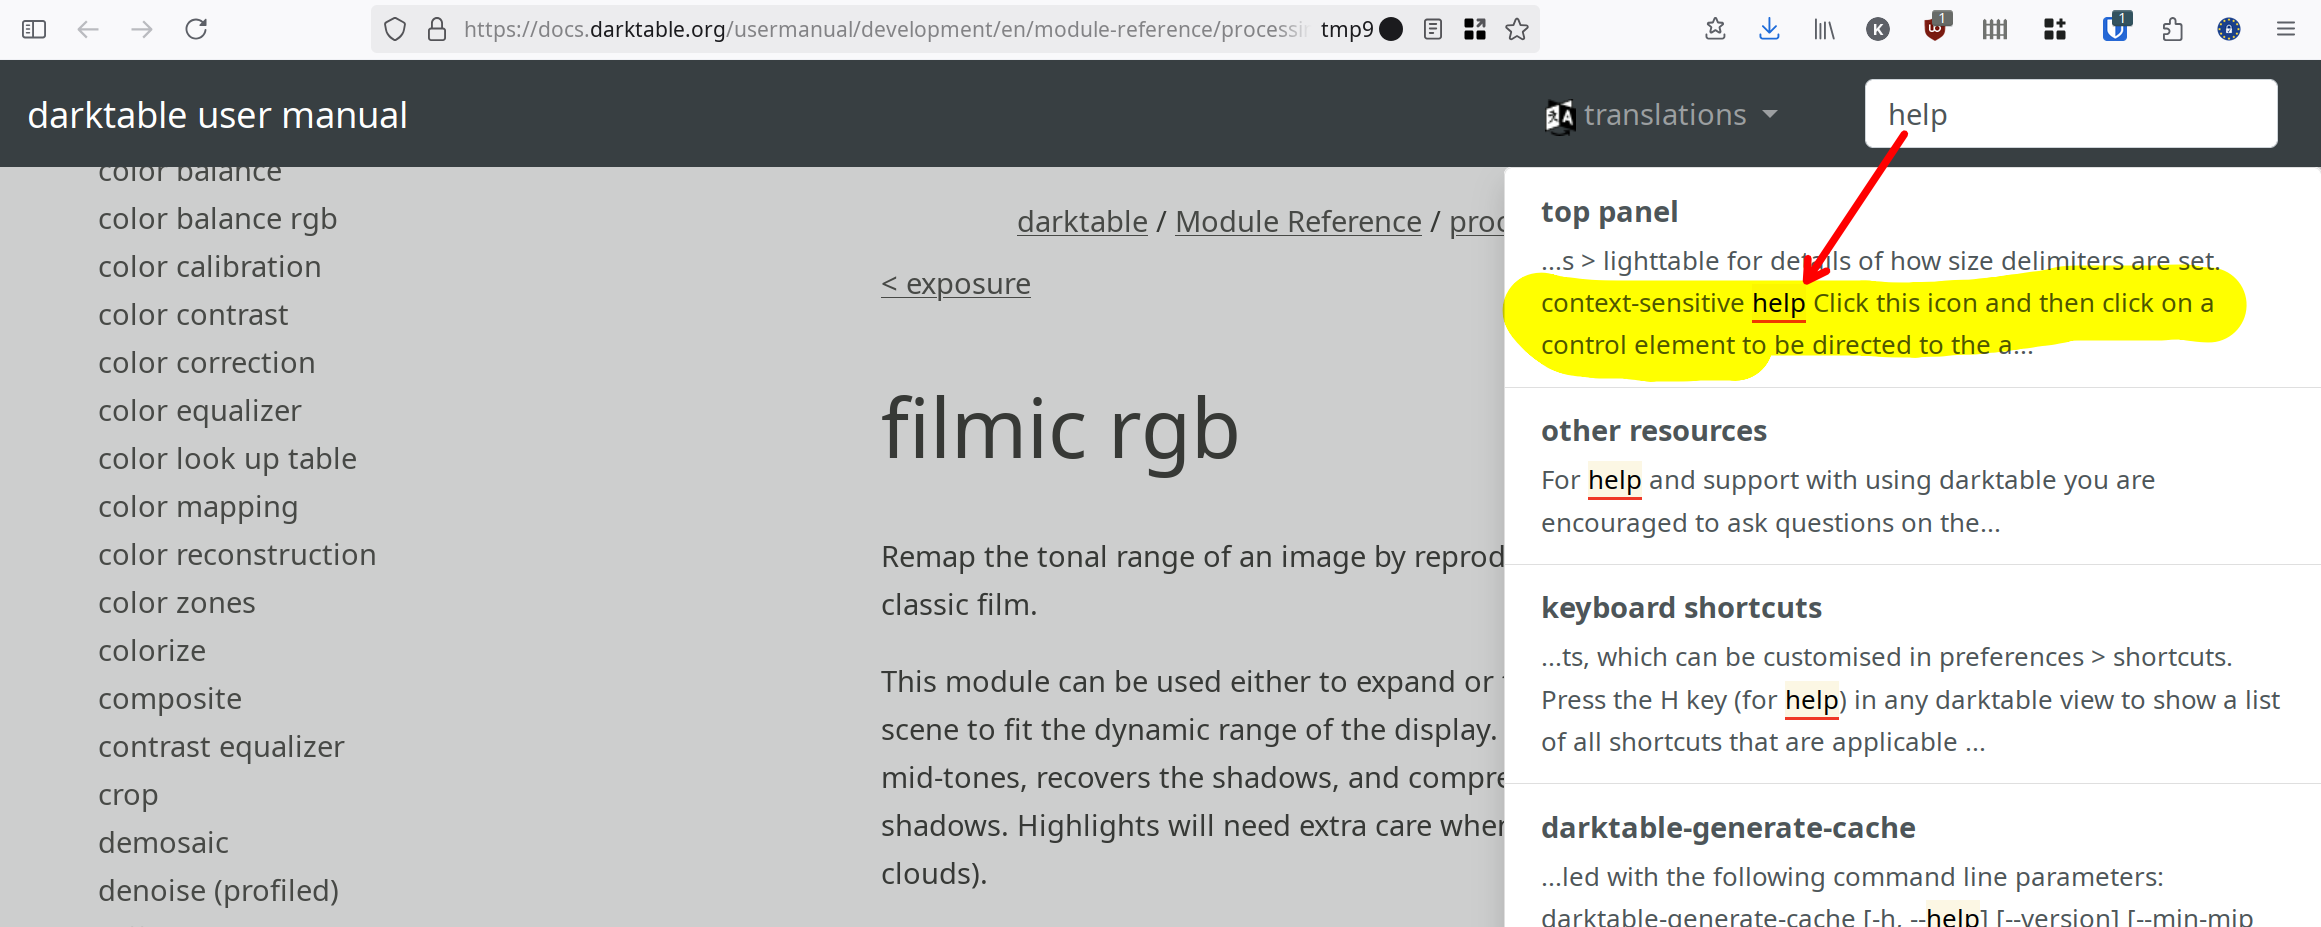Open the Module Reference breadcrumb link
2321x927 pixels.
pyautogui.click(x=1297, y=221)
